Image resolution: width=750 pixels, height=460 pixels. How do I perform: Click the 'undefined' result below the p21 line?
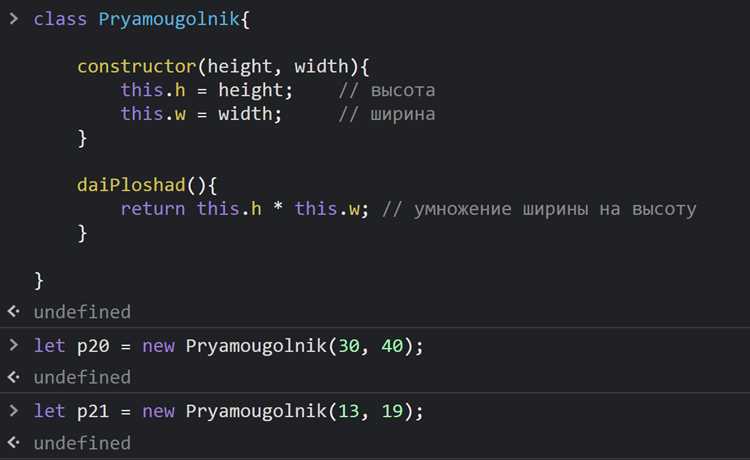[82, 443]
